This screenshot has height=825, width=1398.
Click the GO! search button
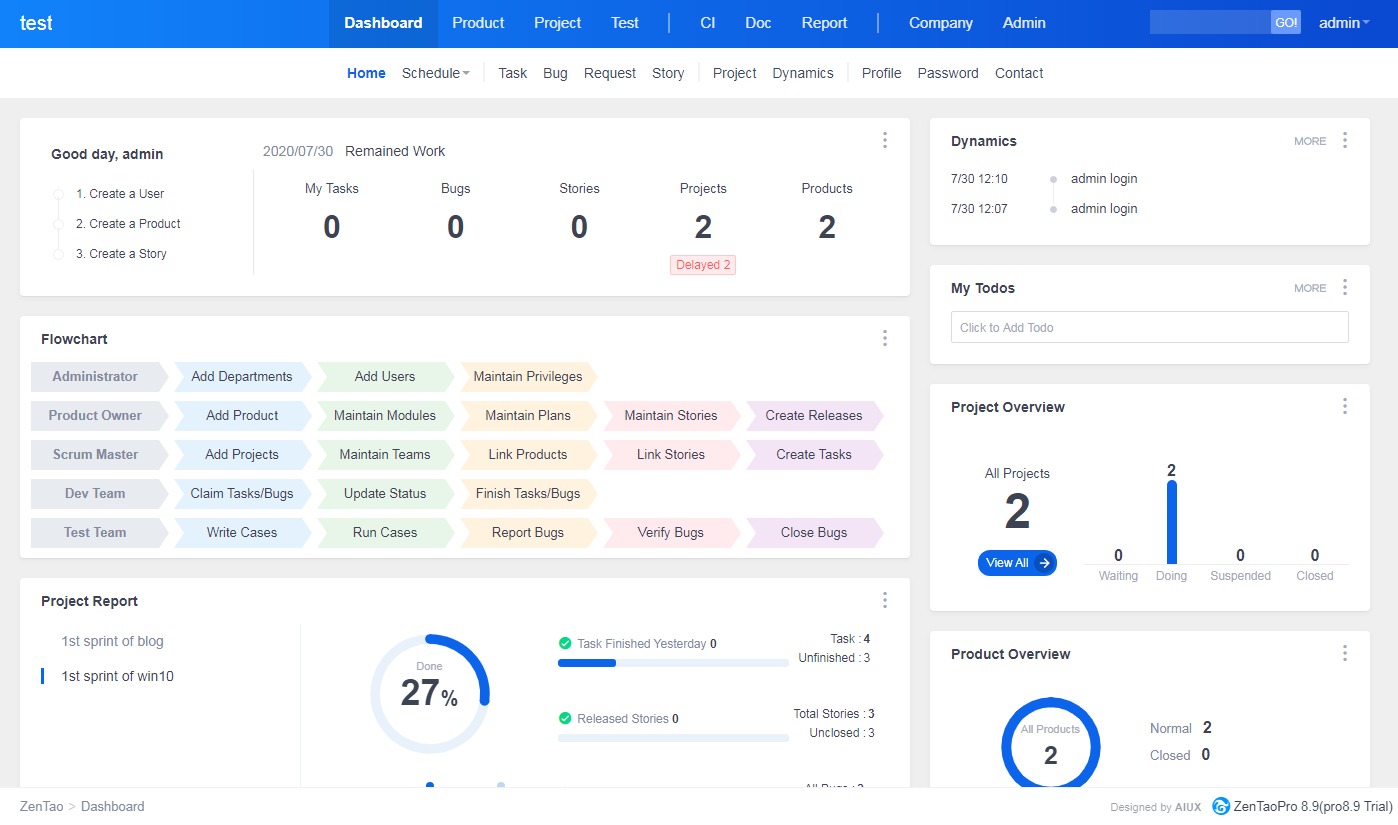[1285, 23]
